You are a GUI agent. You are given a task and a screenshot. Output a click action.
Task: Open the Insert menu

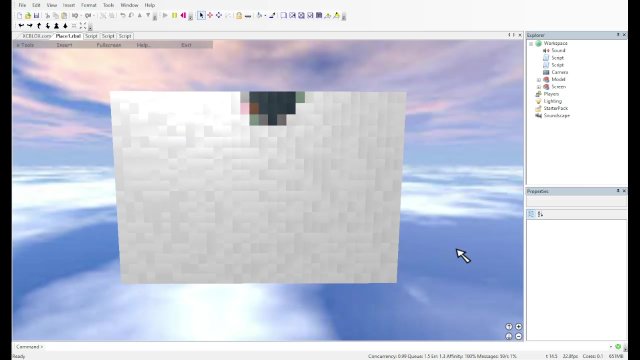(69, 5)
